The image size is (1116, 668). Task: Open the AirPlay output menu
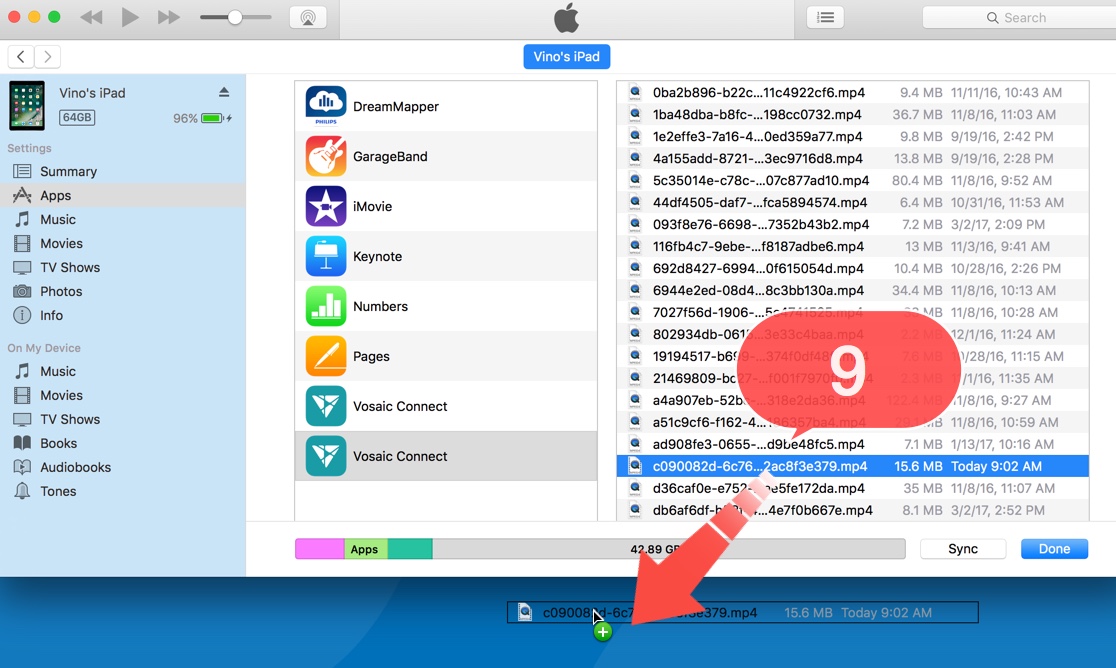308,18
